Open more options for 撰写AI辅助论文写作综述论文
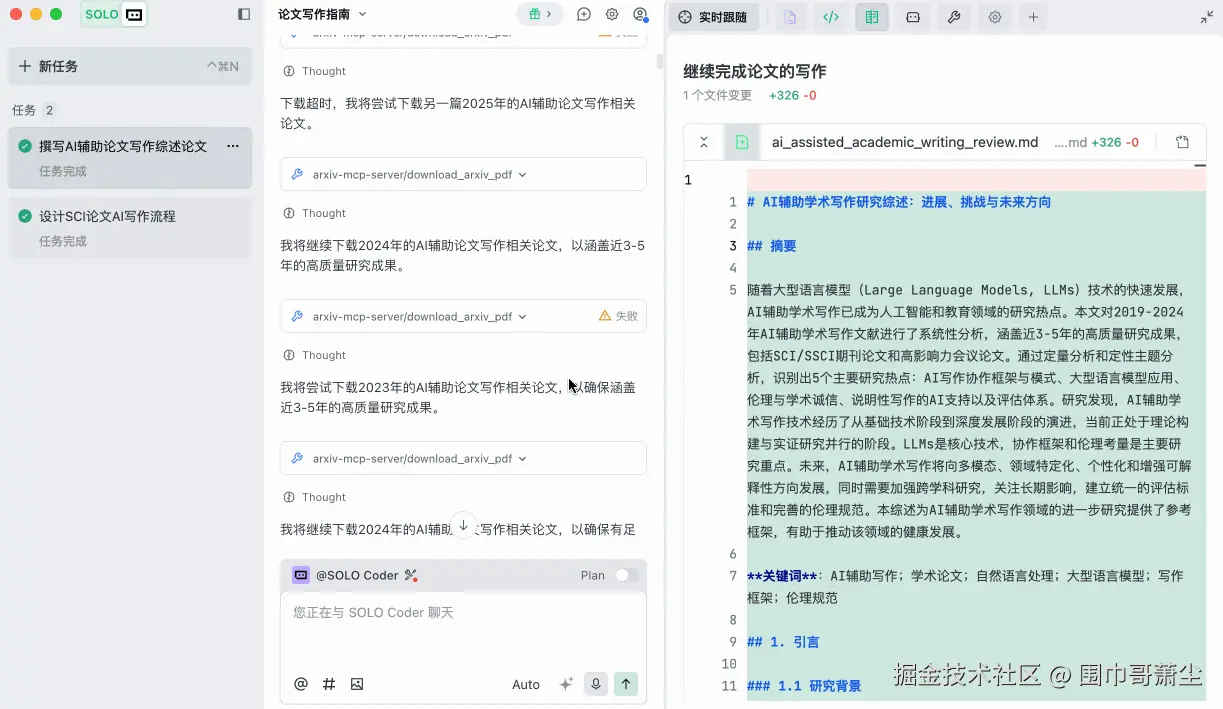This screenshot has width=1223, height=709. tap(233, 146)
